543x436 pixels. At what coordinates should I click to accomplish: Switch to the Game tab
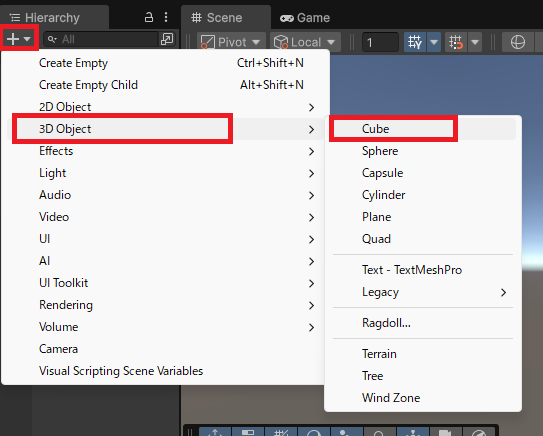coord(305,18)
